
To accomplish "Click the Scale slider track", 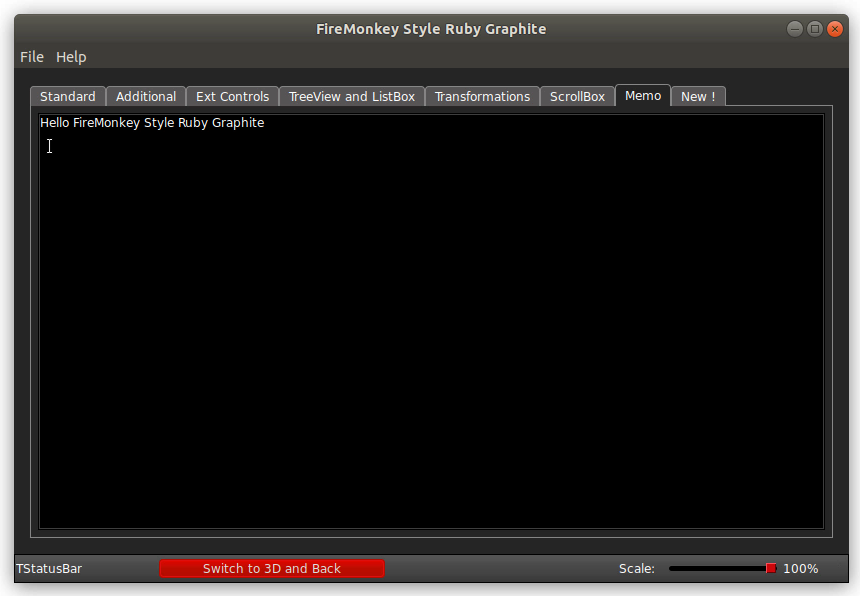I will tap(722, 569).
